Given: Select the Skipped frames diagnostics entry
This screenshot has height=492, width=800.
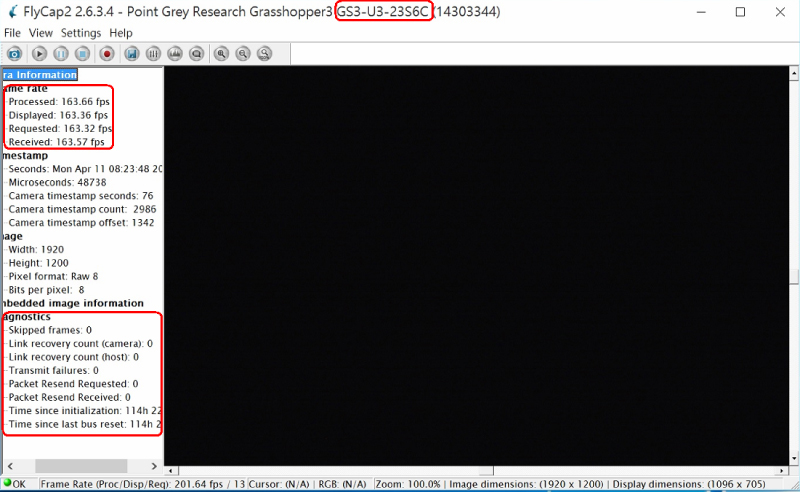Looking at the screenshot, I should coord(50,330).
